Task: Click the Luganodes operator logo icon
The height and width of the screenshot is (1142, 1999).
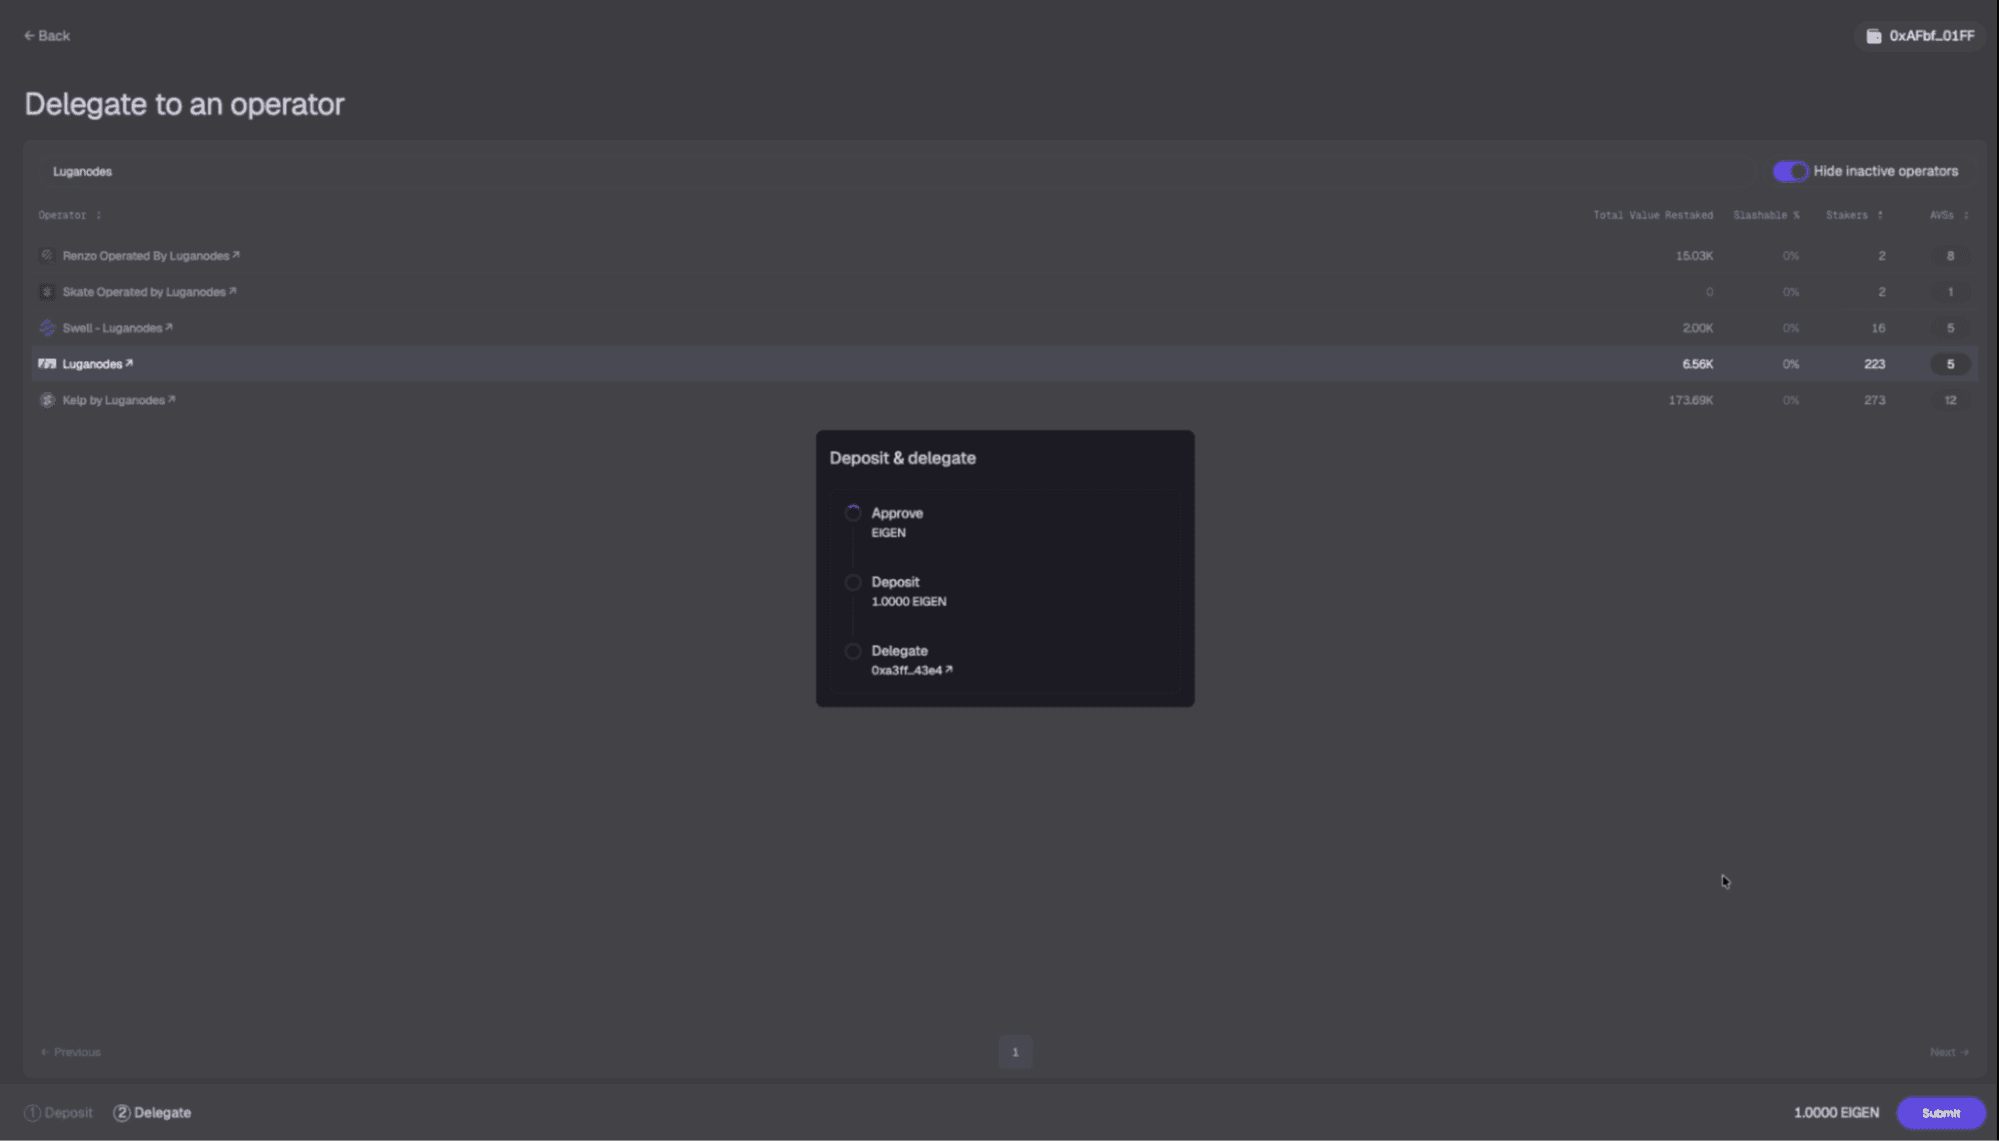Action: pyautogui.click(x=46, y=364)
